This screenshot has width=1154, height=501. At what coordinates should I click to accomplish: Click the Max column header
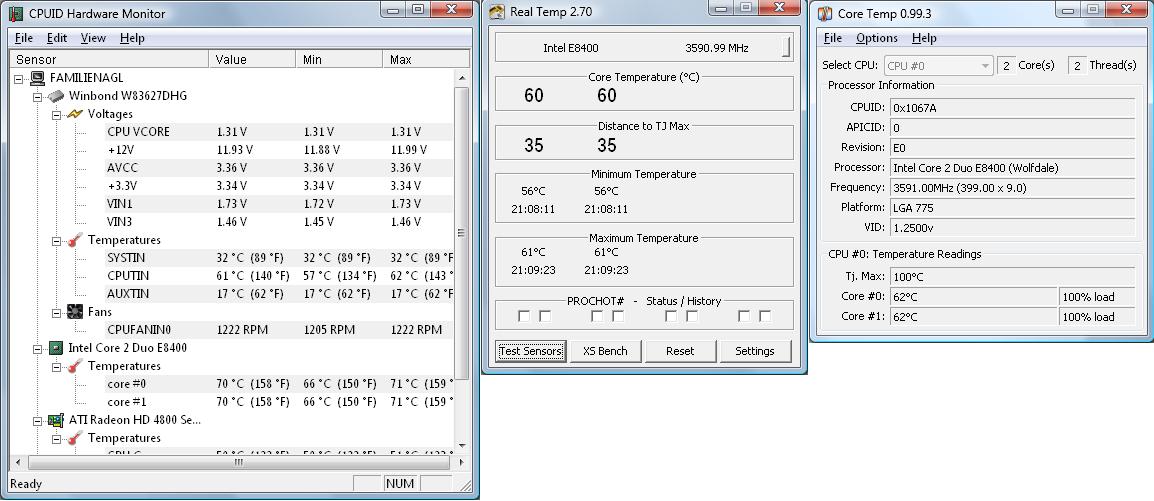(x=426, y=60)
